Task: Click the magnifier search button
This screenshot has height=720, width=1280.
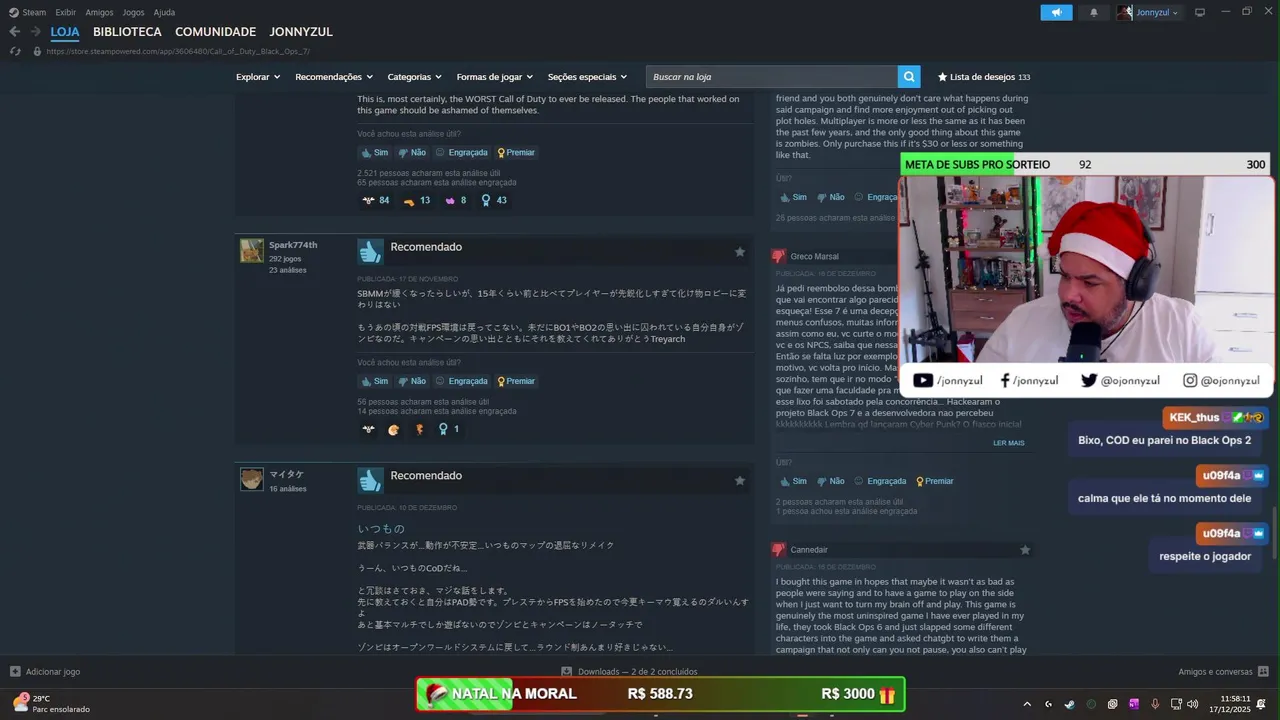Action: point(909,77)
